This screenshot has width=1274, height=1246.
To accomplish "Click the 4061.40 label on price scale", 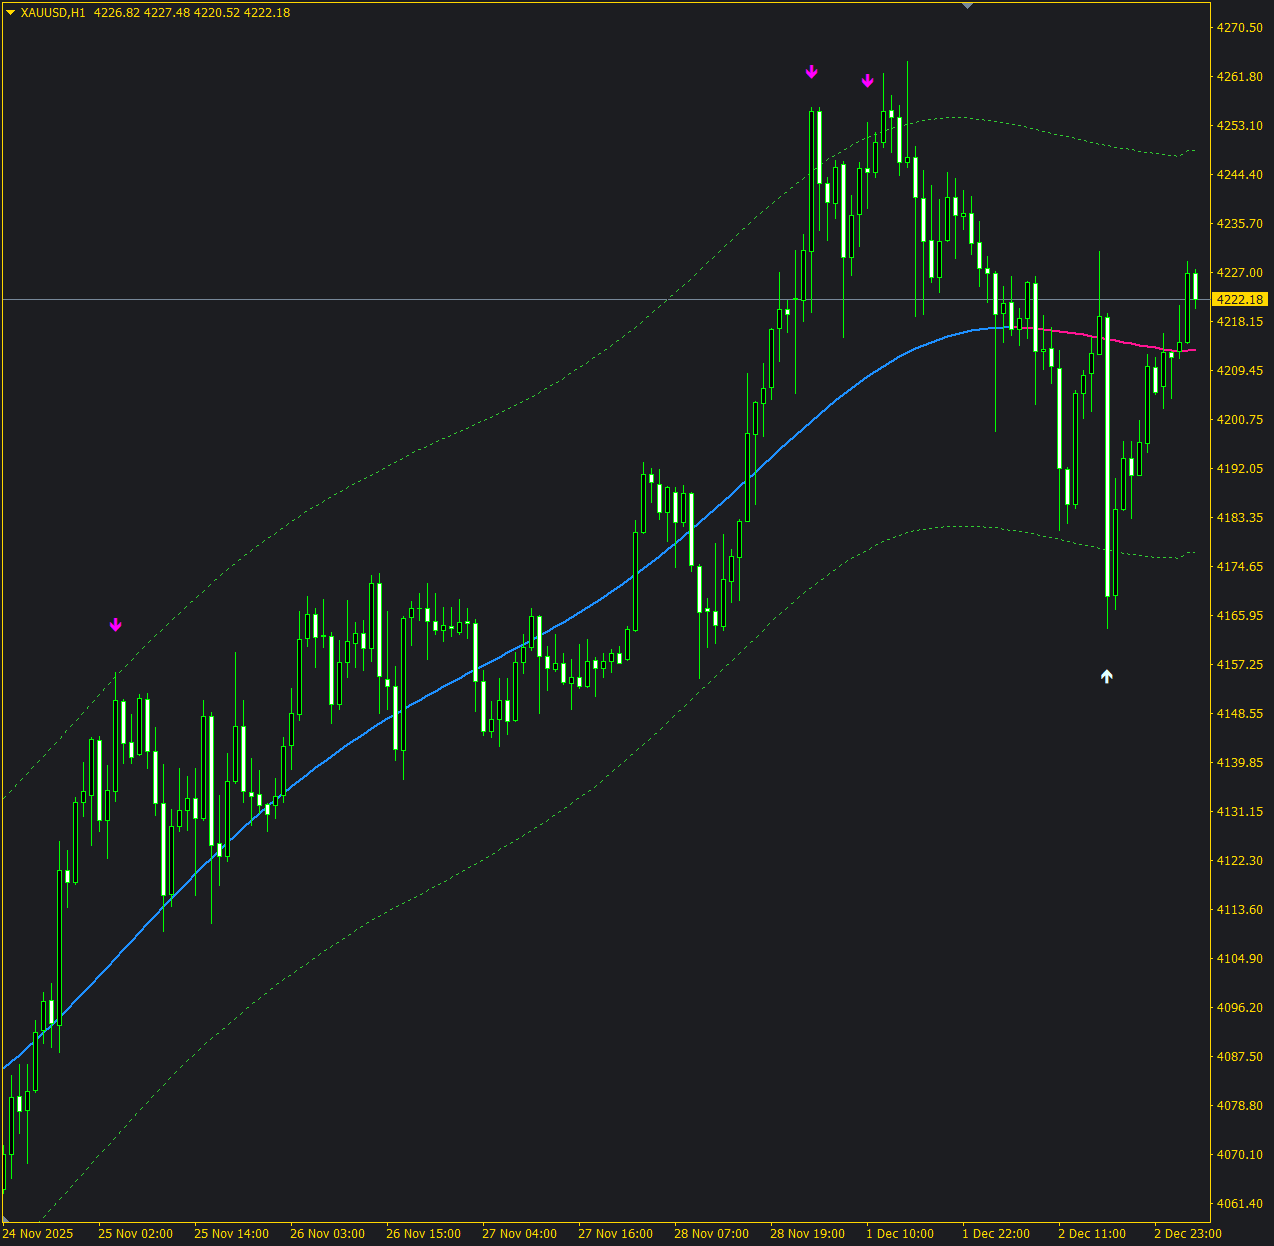I will click(x=1239, y=1204).
